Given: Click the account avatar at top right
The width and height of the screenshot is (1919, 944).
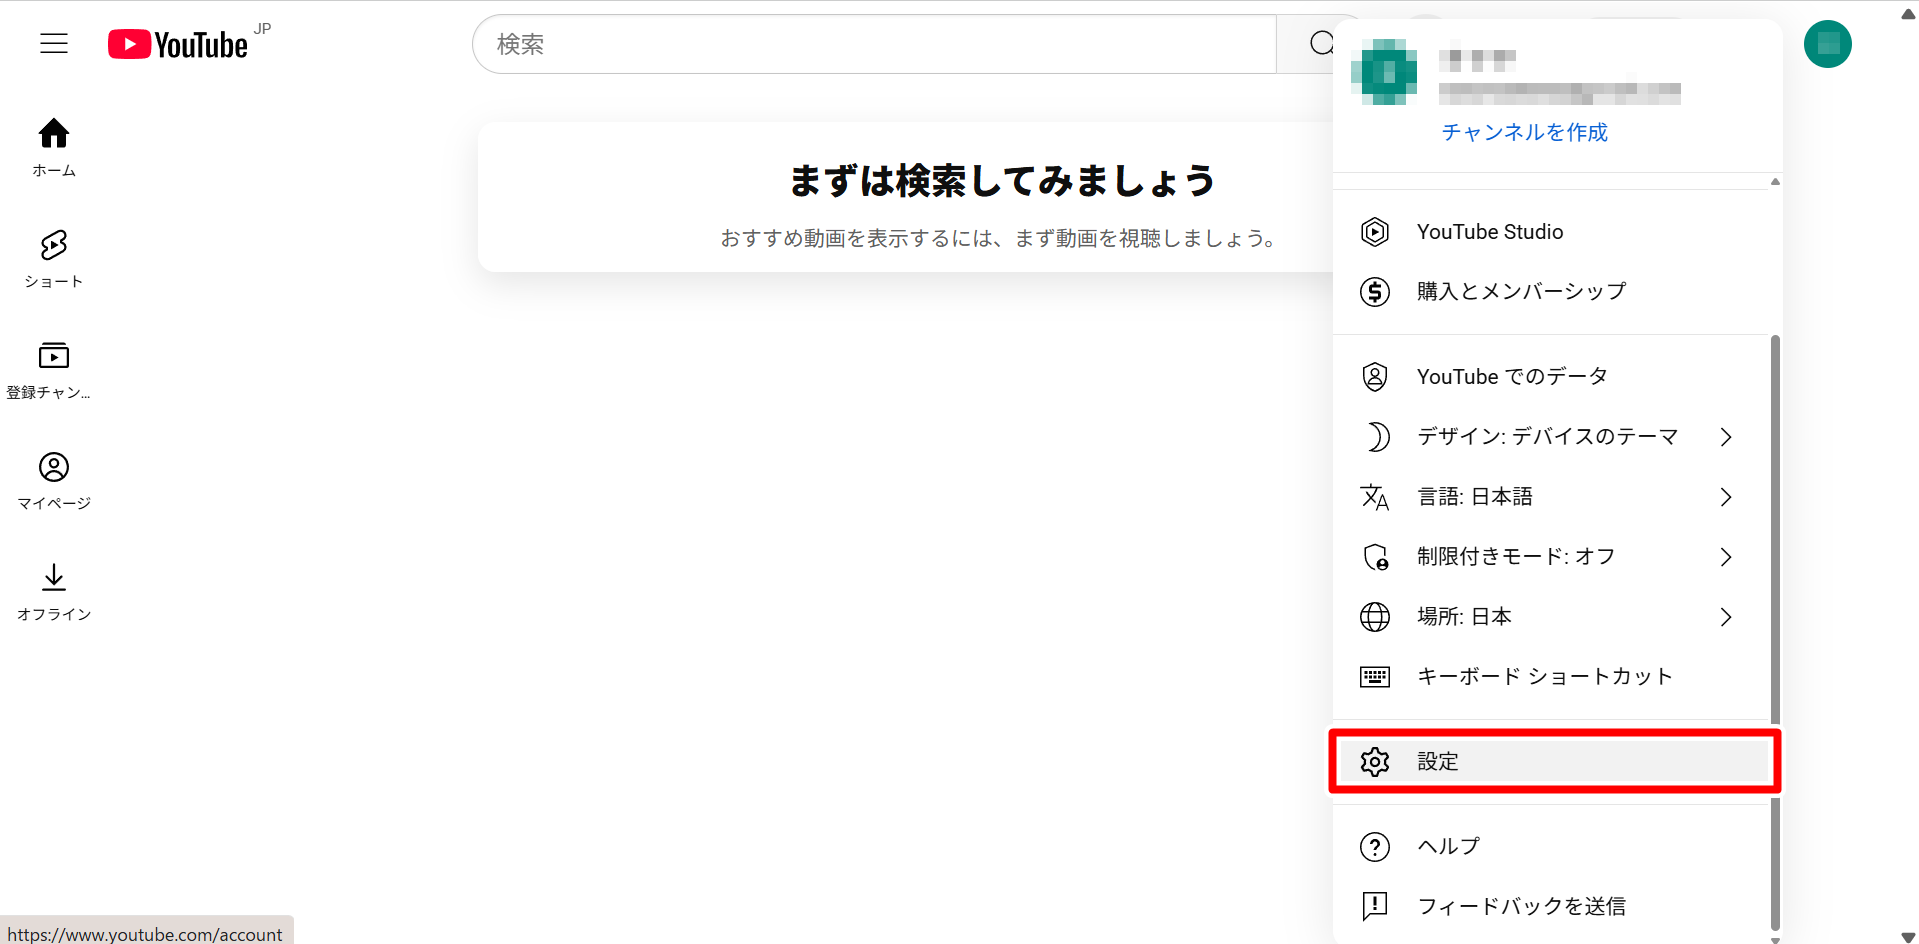Looking at the screenshot, I should click(x=1827, y=44).
